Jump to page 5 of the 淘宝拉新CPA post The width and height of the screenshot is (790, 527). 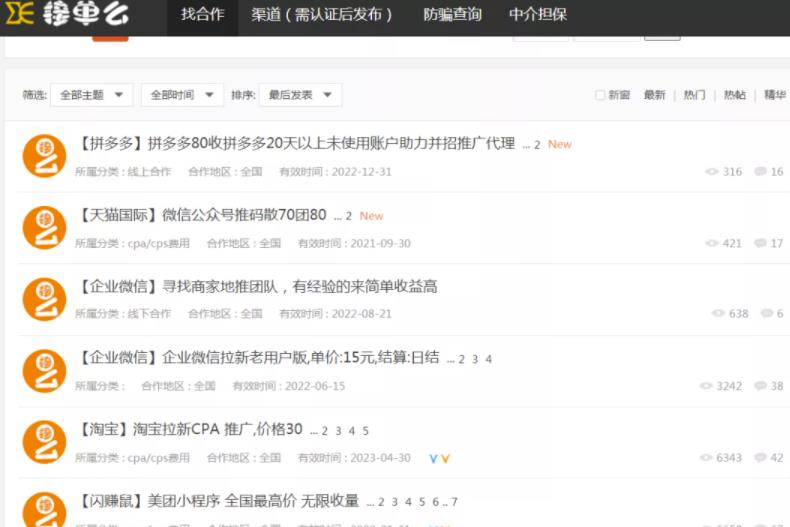pos(366,431)
